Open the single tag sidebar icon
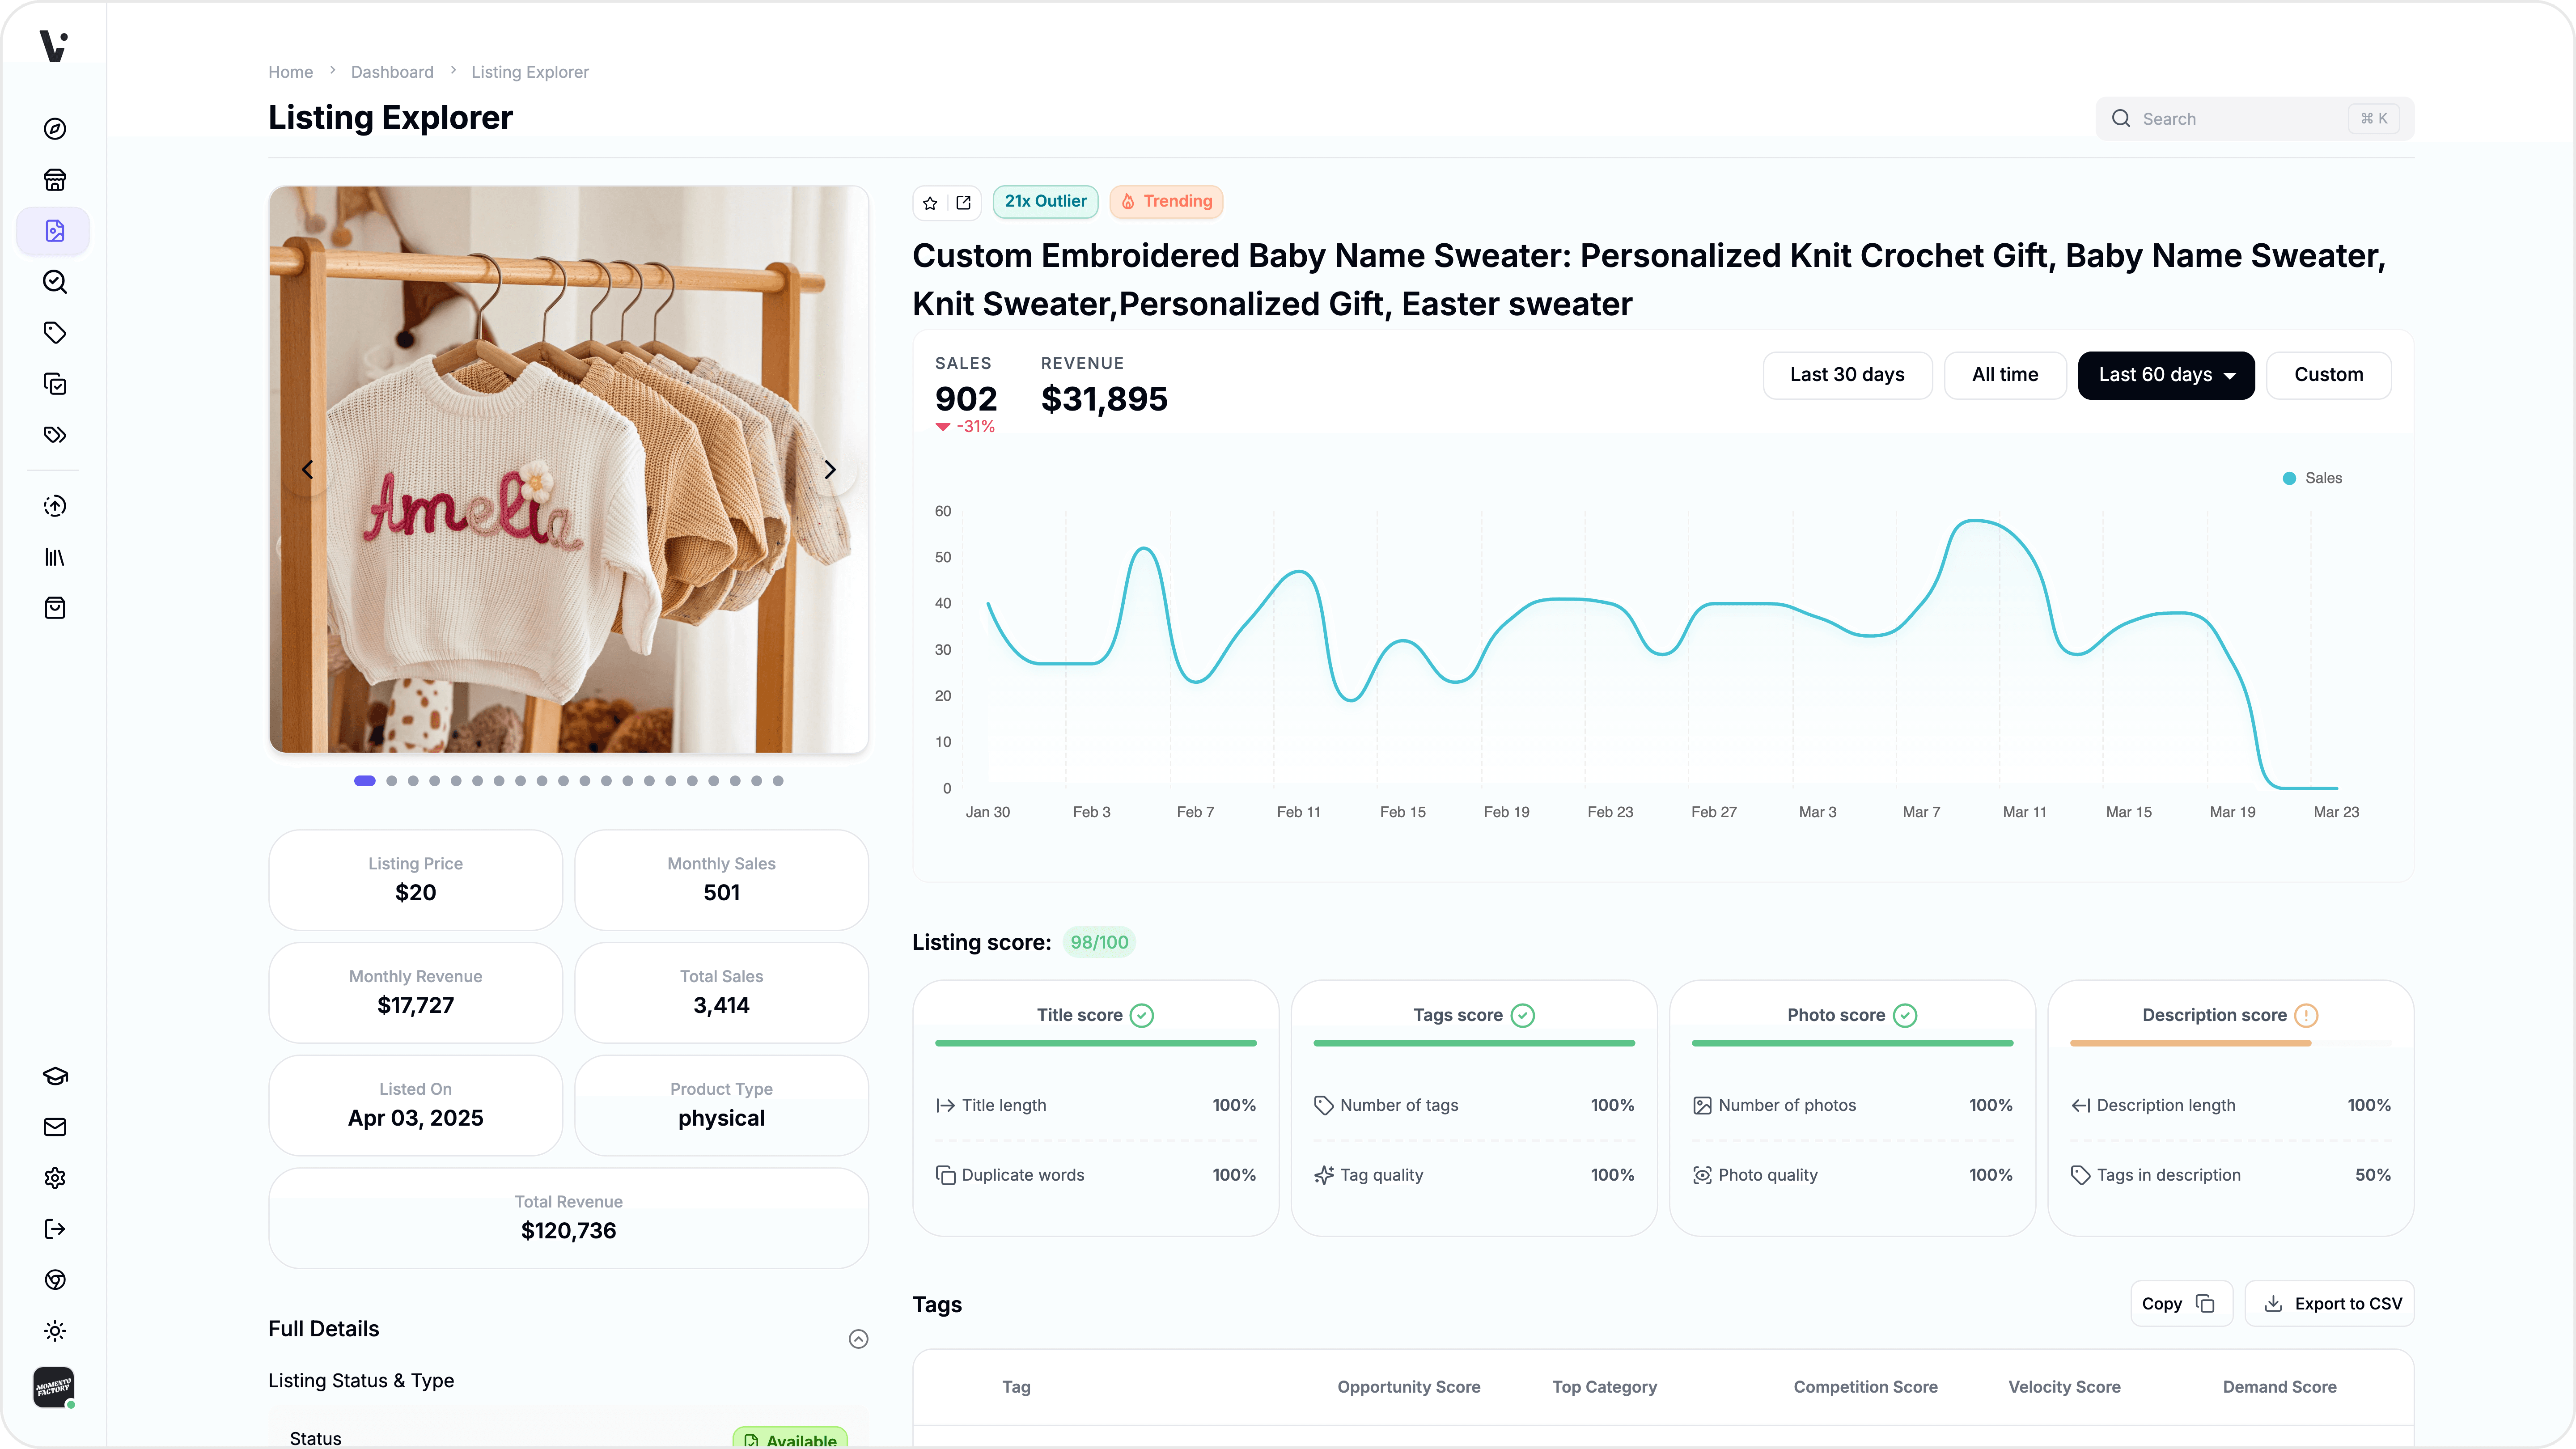This screenshot has width=2576, height=1449. point(55,333)
